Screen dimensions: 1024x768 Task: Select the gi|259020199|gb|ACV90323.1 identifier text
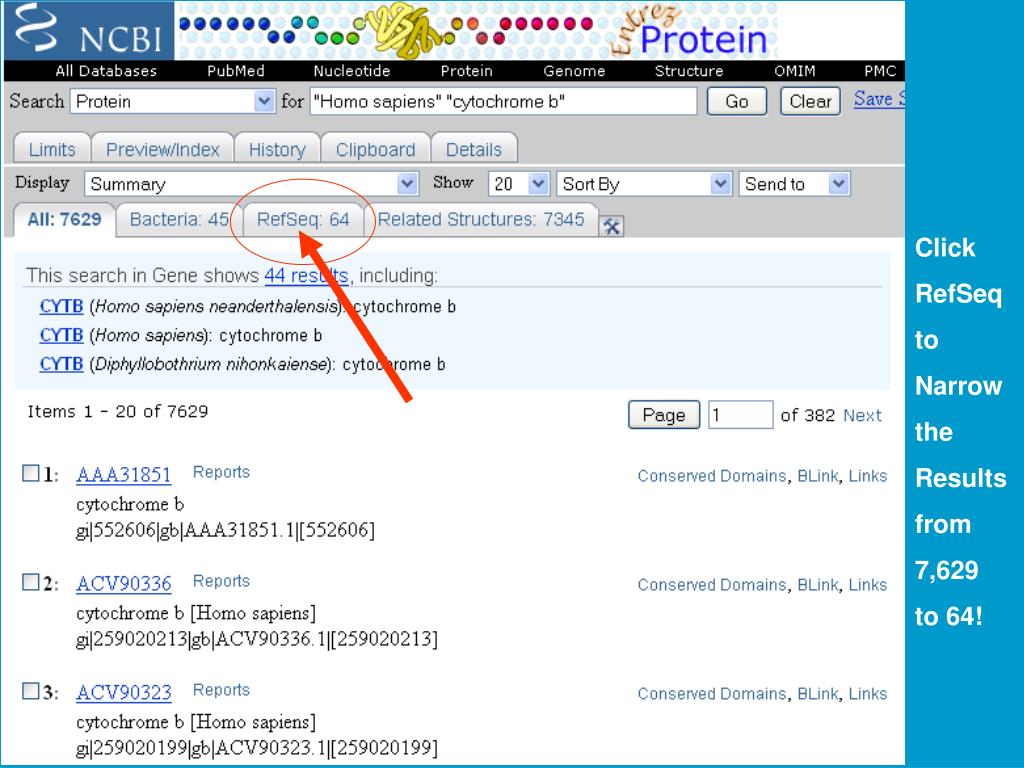(x=257, y=748)
